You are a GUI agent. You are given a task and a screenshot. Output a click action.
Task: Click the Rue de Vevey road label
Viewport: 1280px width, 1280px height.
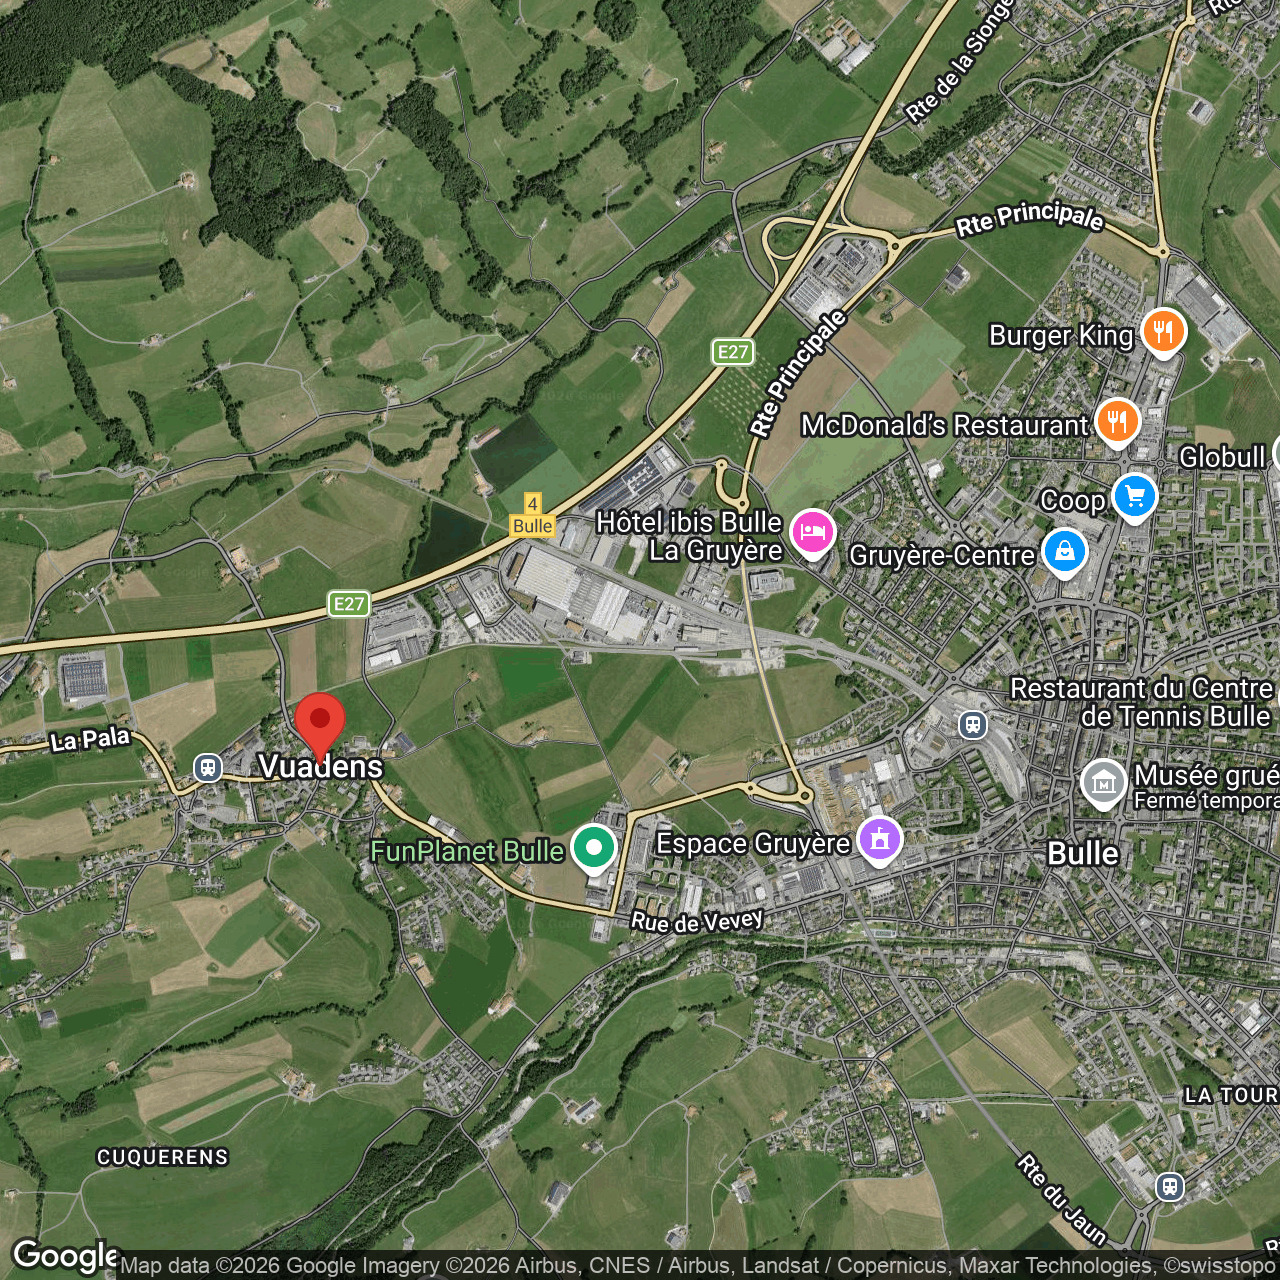coord(697,921)
